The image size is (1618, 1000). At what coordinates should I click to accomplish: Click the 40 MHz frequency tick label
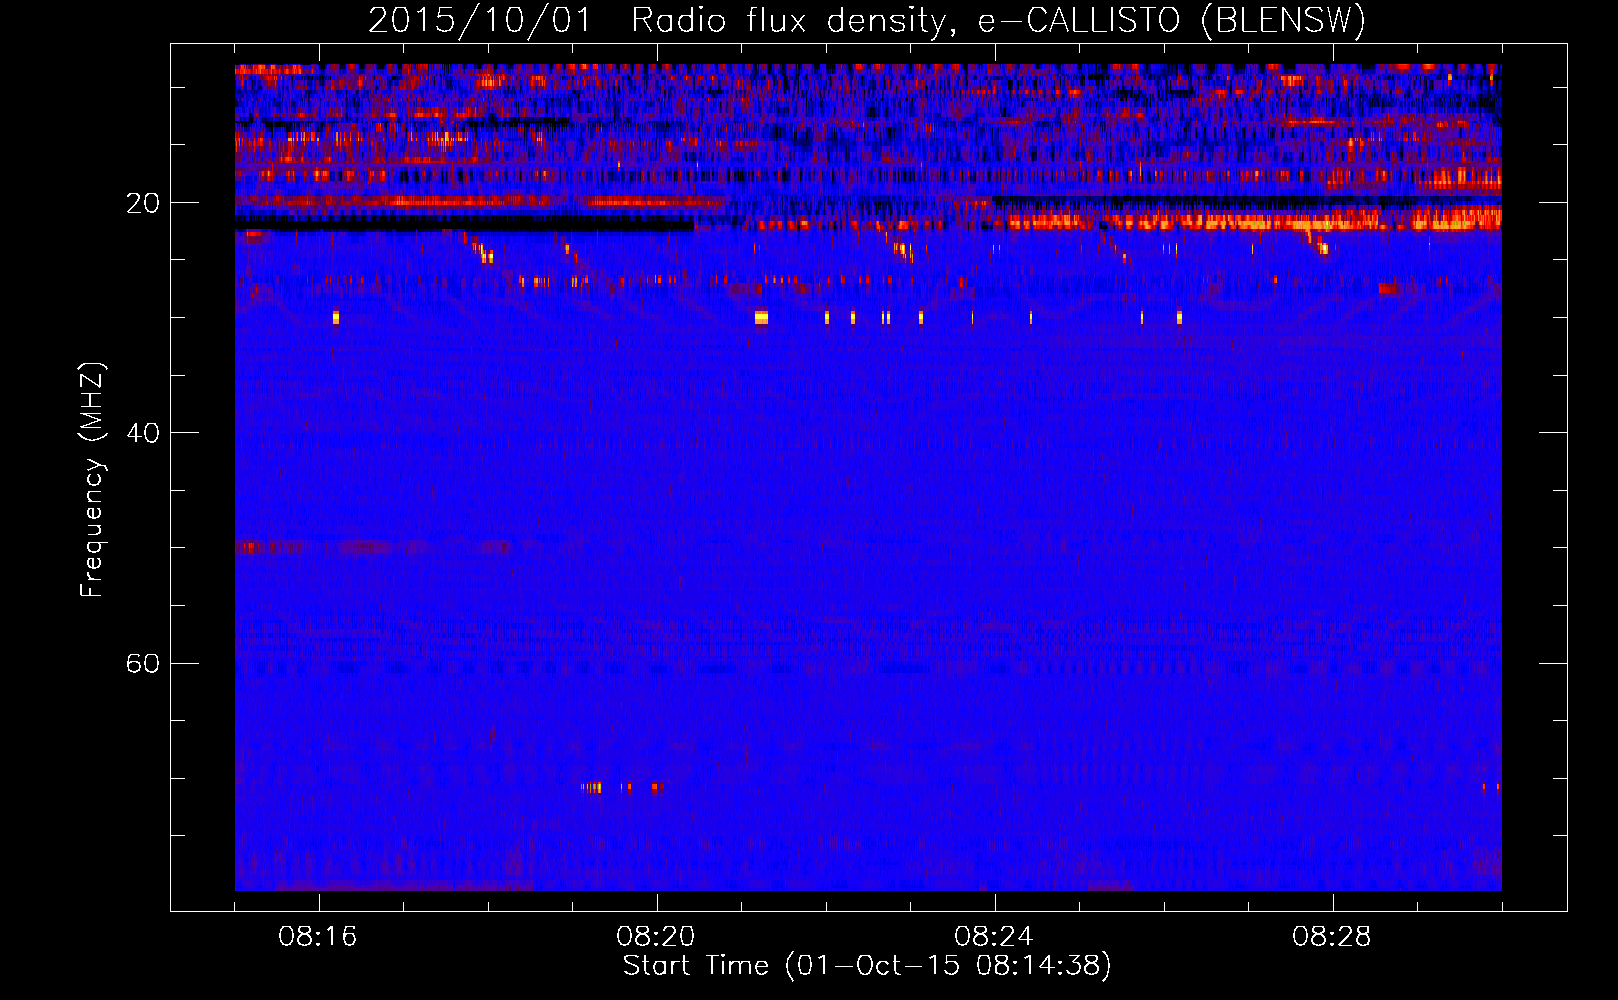tap(143, 433)
